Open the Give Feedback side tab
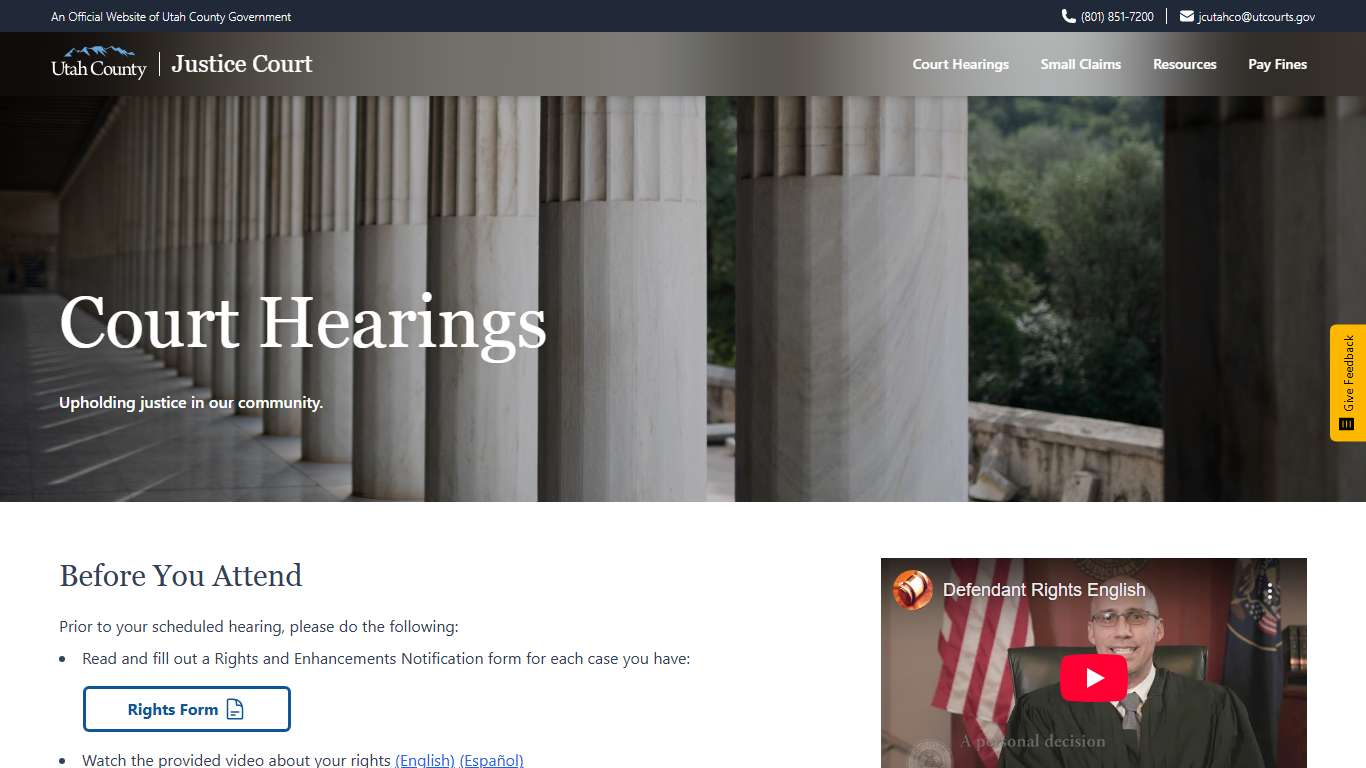Image resolution: width=1366 pixels, height=768 pixels. (x=1348, y=383)
